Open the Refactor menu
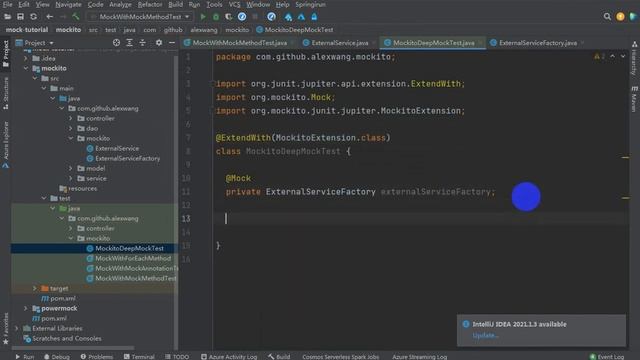640x360 pixels. click(150, 4)
